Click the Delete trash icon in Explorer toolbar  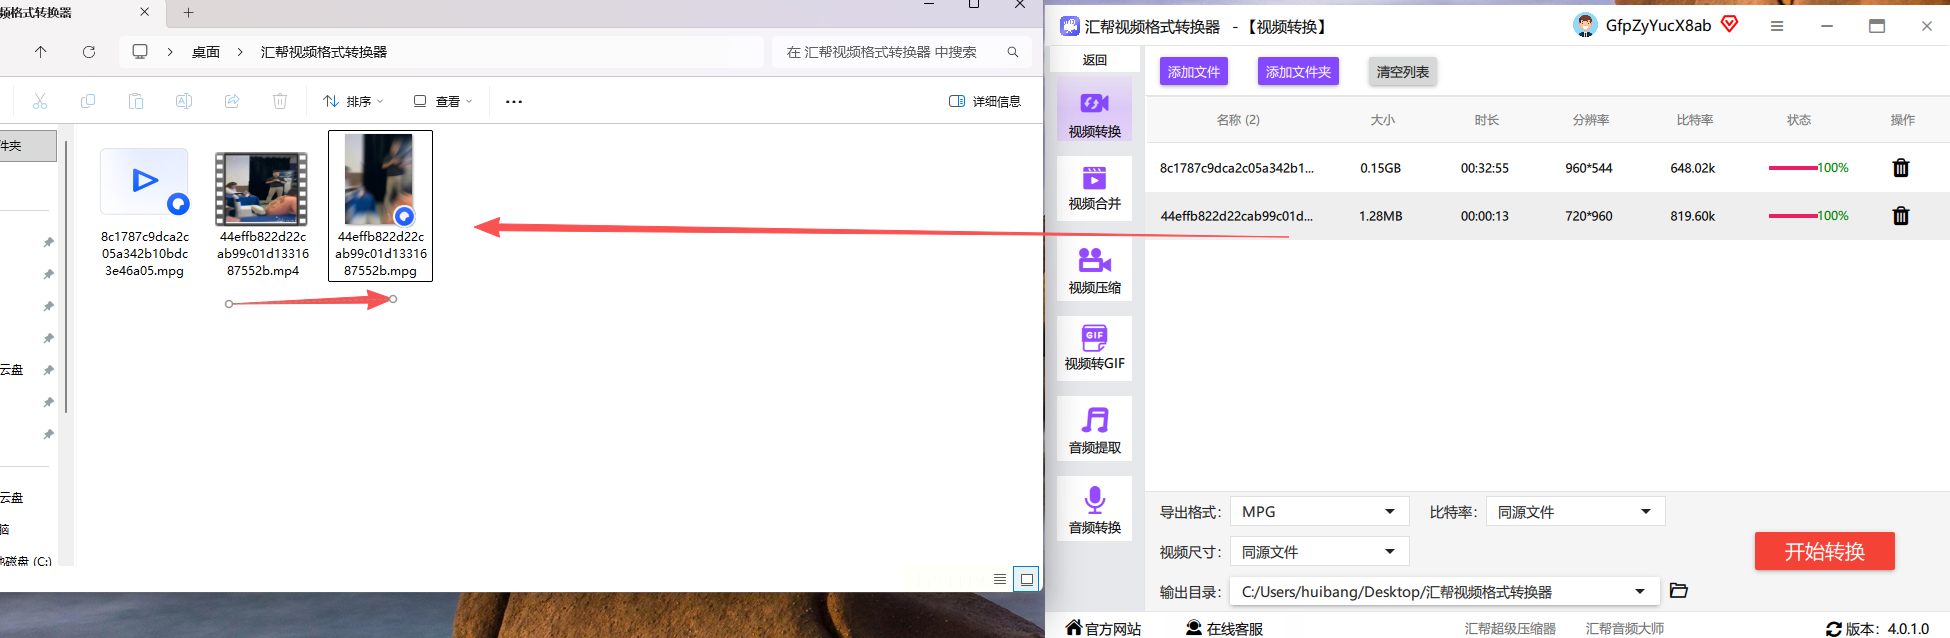[x=280, y=101]
